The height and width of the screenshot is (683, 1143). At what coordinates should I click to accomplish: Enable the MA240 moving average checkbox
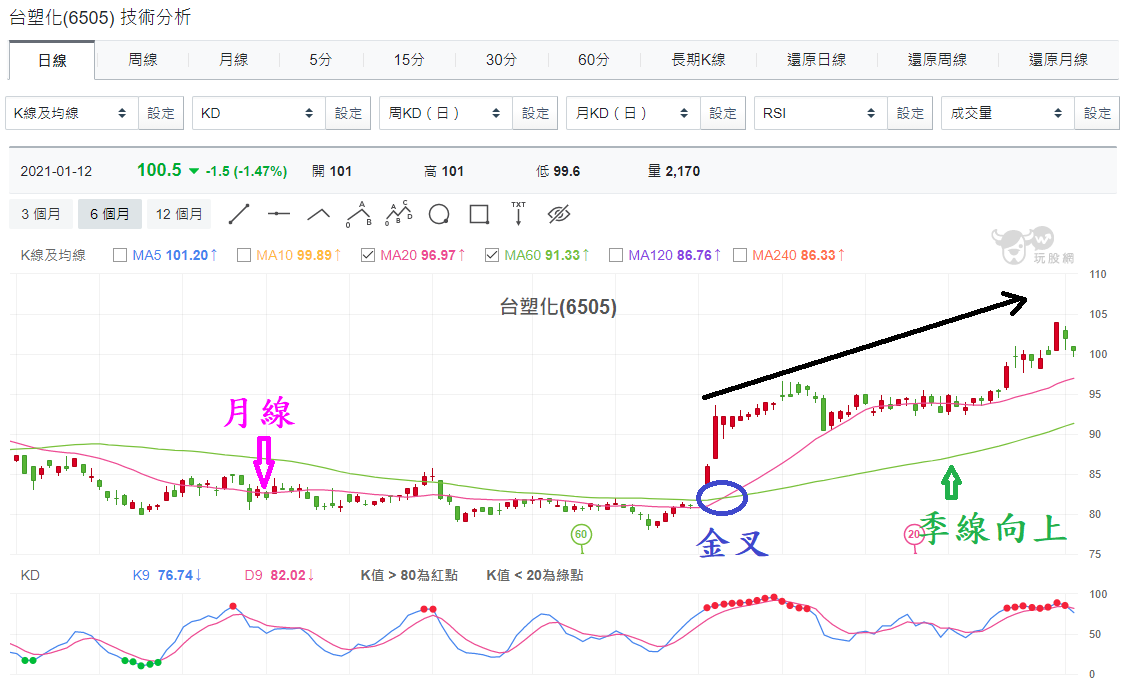pos(740,255)
